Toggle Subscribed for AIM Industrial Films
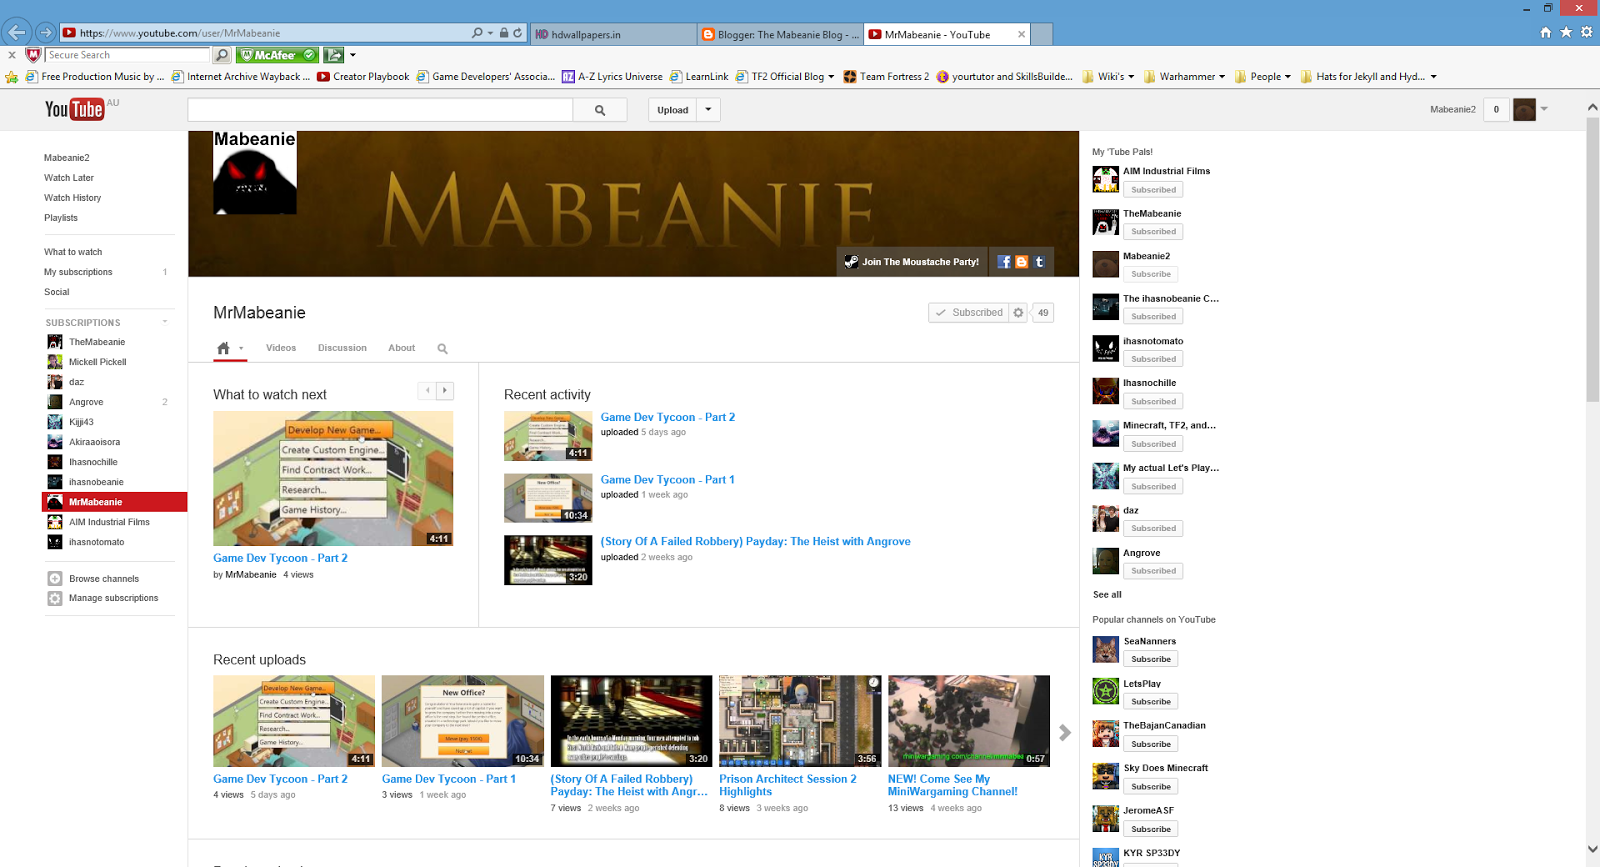 point(1154,190)
